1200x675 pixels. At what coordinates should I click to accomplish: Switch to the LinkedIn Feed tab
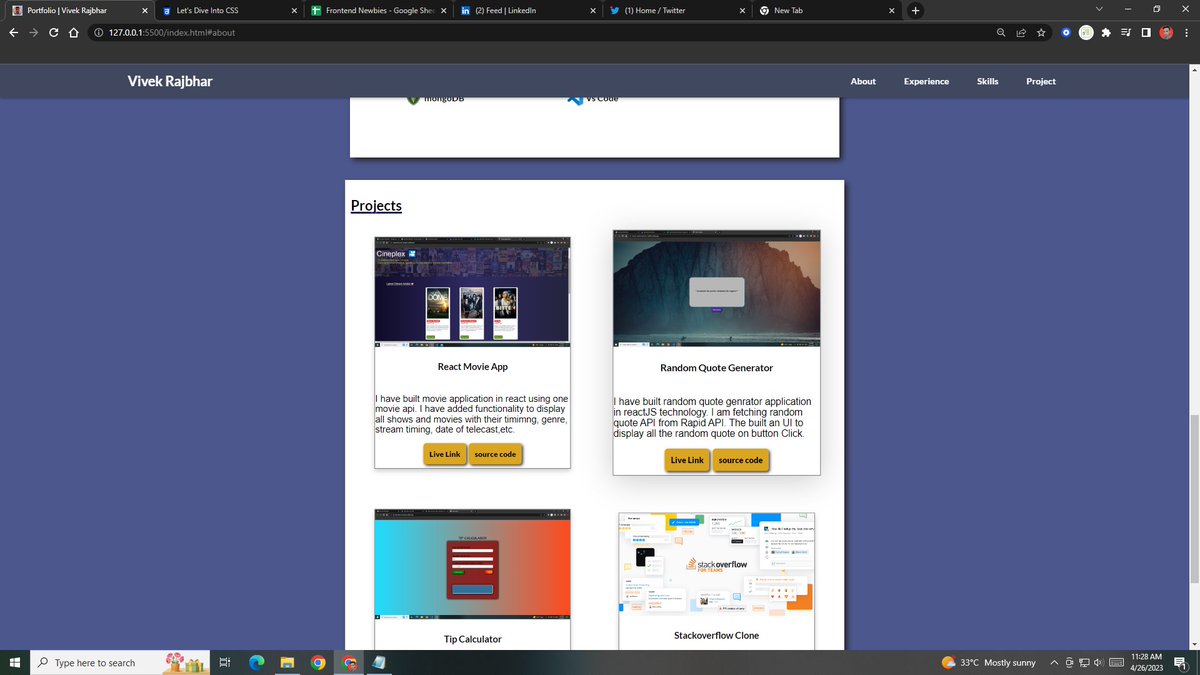click(527, 10)
